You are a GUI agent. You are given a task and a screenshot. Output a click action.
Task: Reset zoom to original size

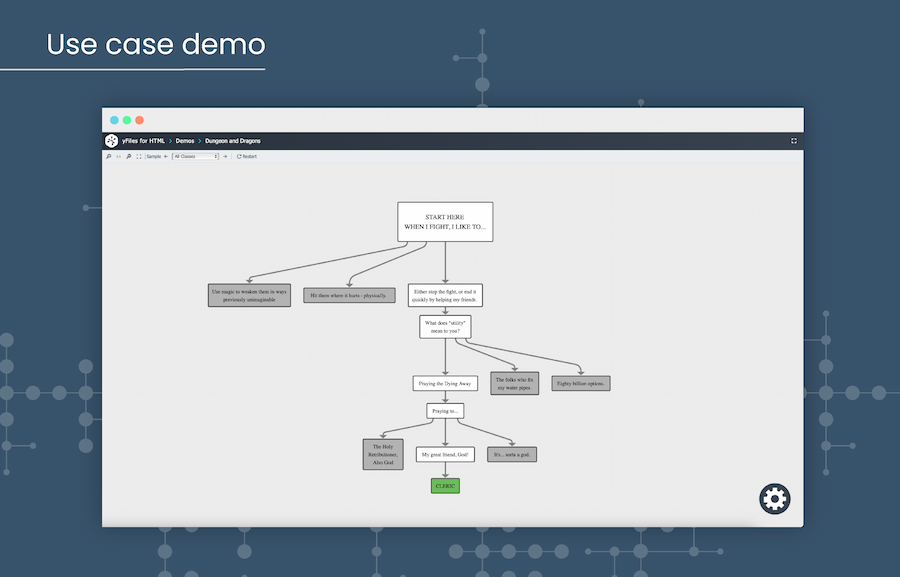118,156
